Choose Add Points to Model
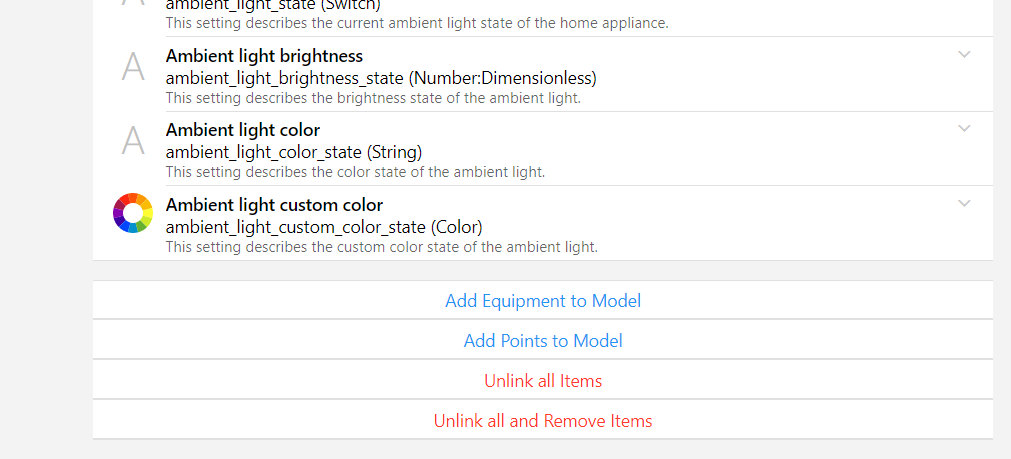The height and width of the screenshot is (459, 1011). [x=543, y=341]
